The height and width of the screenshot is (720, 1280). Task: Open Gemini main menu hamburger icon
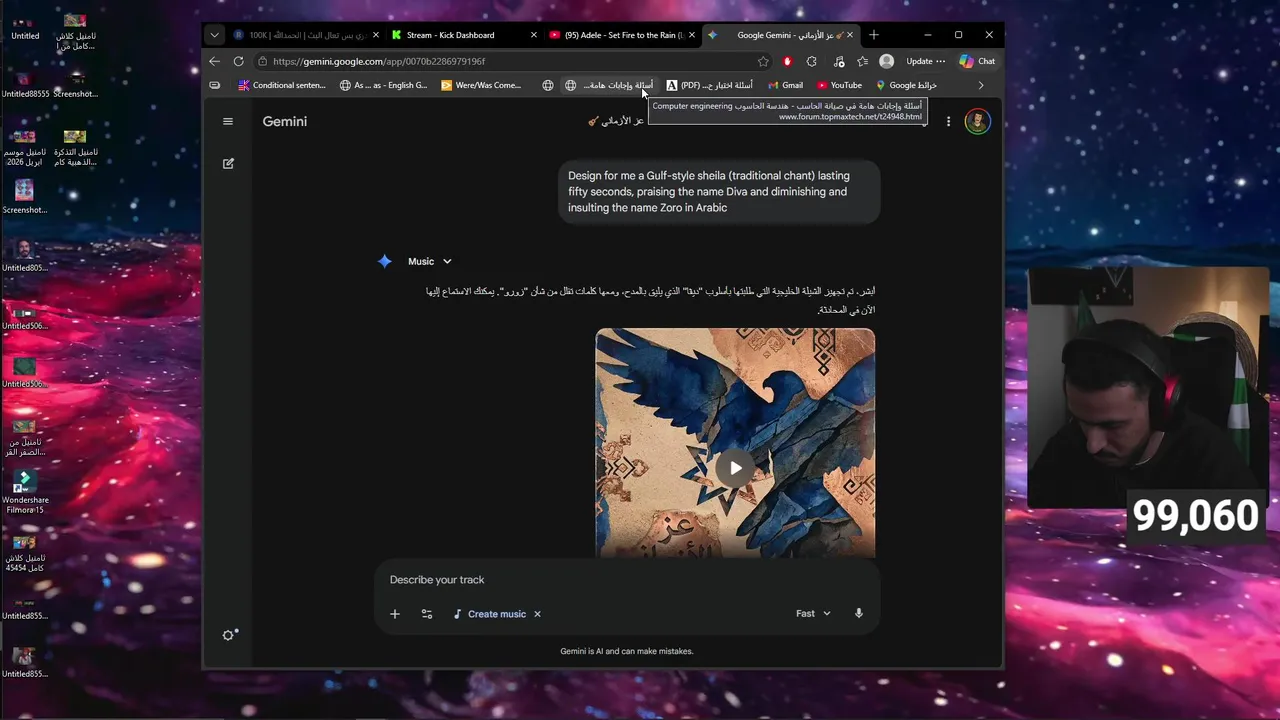[228, 121]
